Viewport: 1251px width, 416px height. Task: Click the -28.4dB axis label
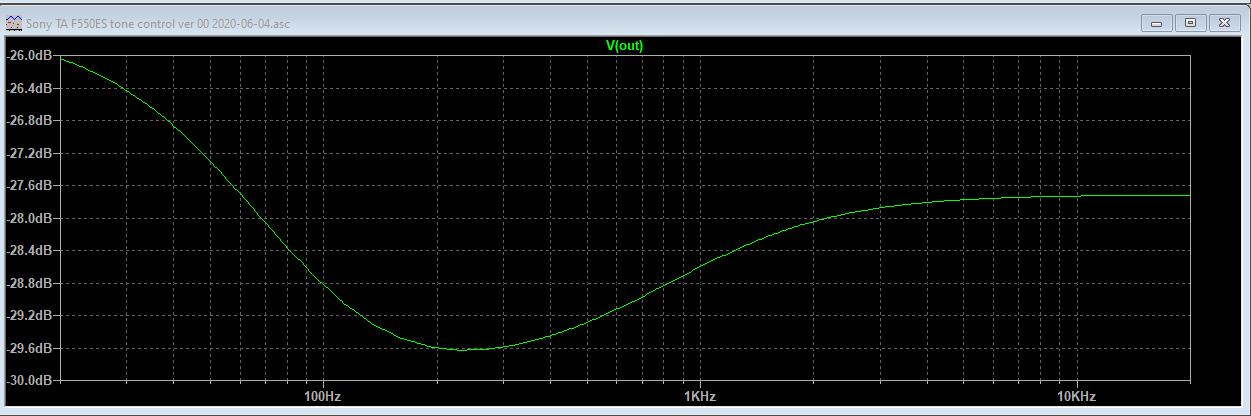(x=29, y=251)
